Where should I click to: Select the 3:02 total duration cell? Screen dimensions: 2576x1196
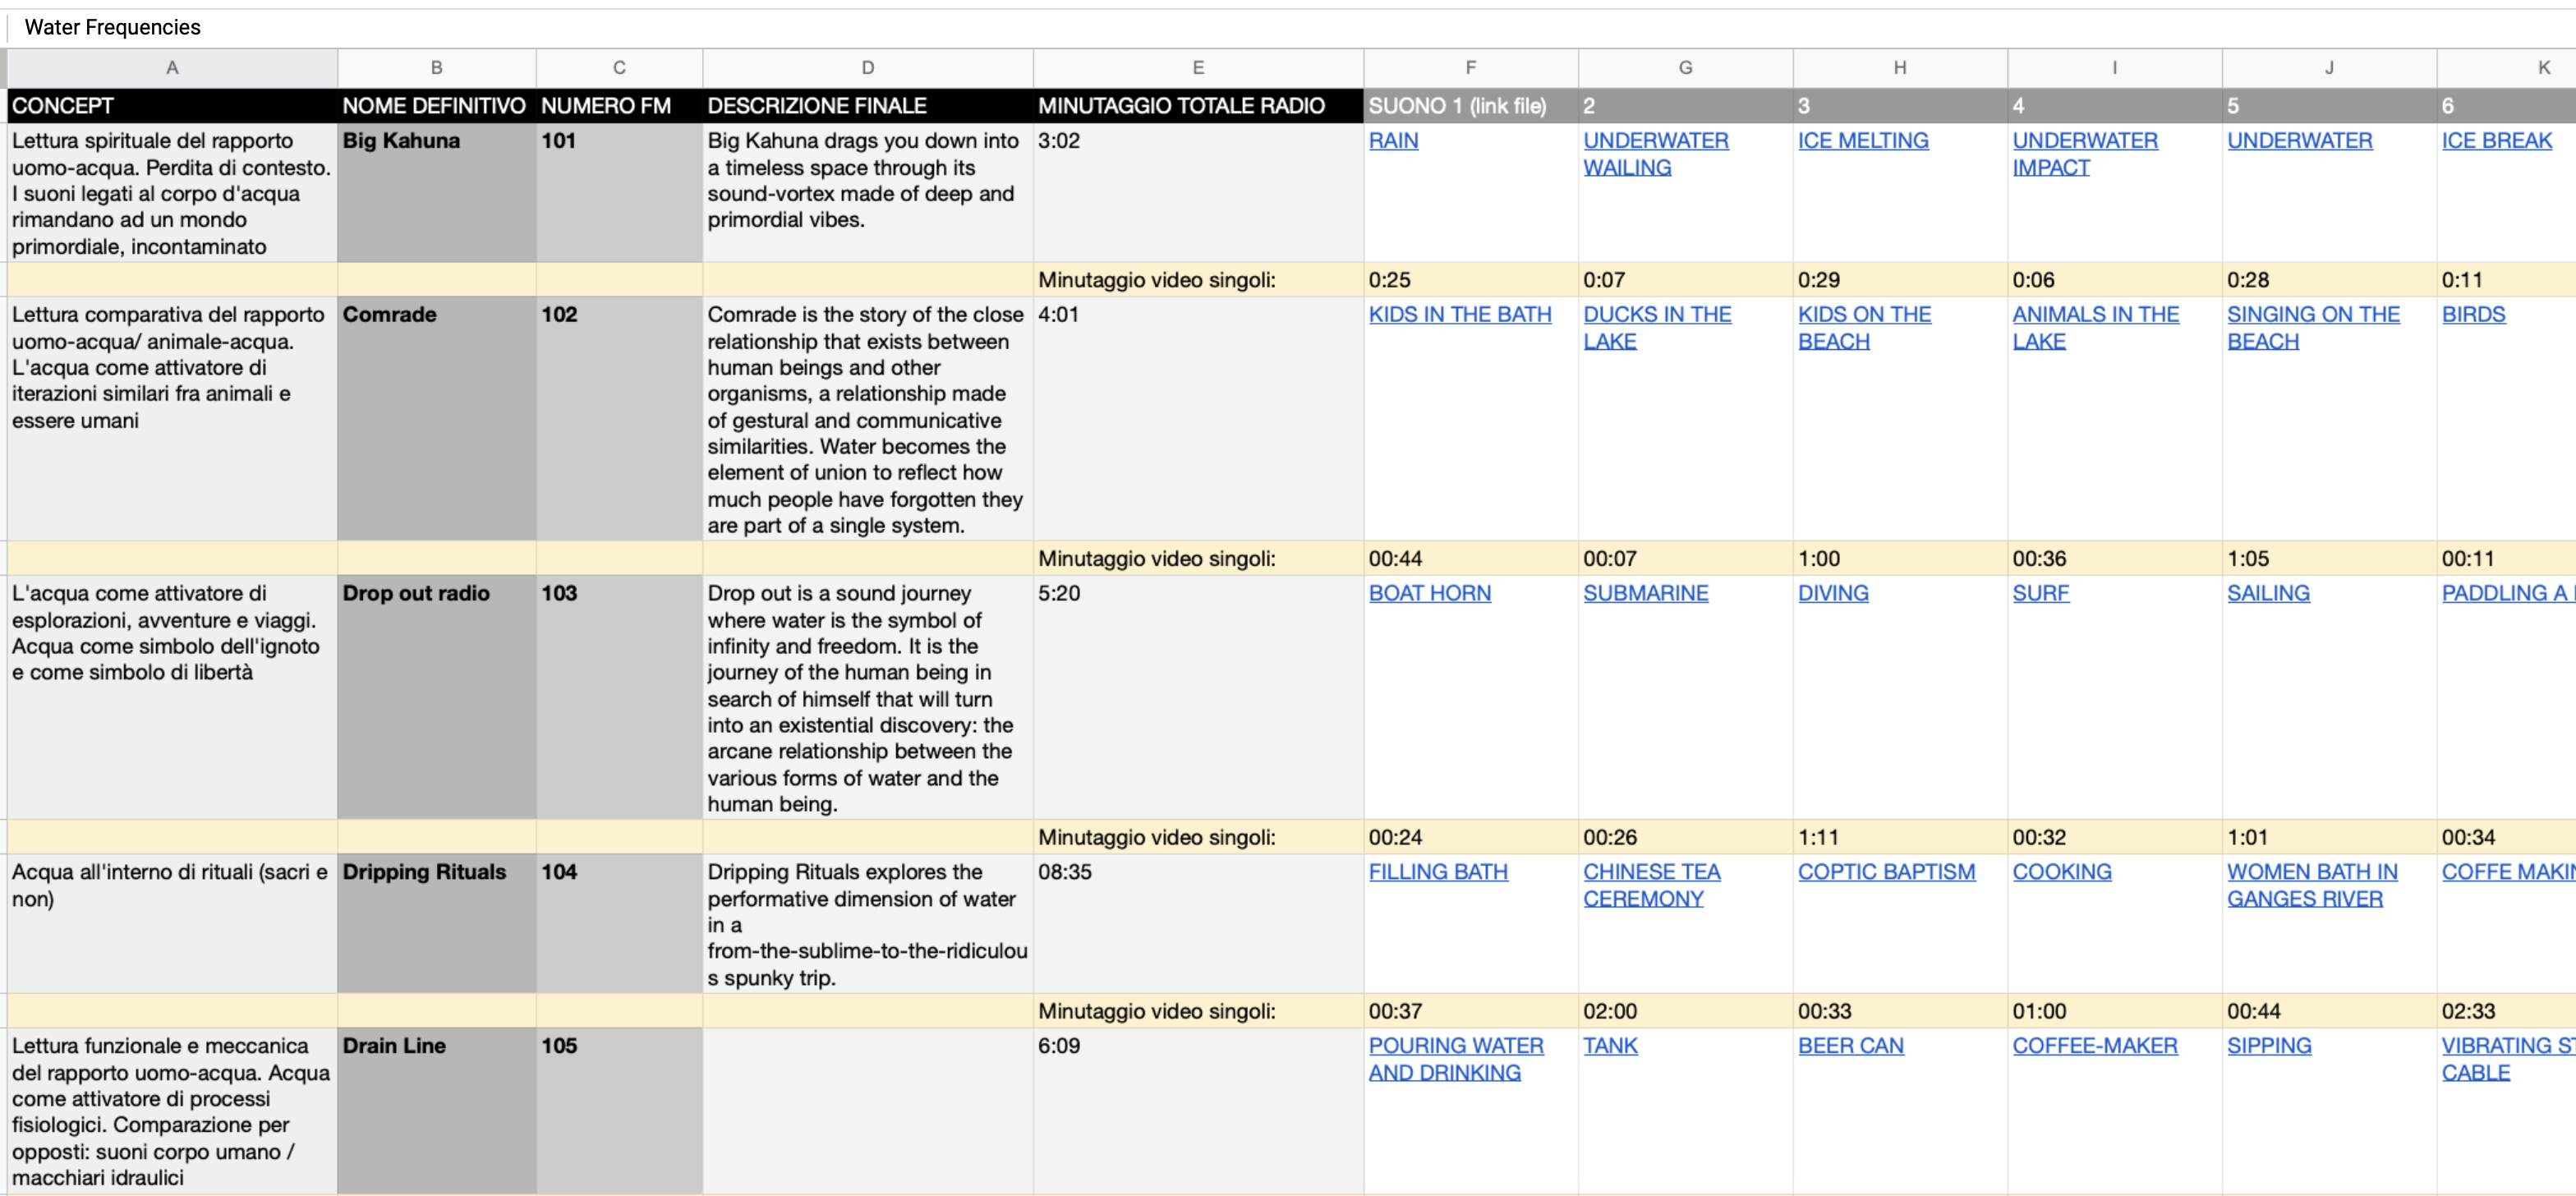click(1198, 192)
